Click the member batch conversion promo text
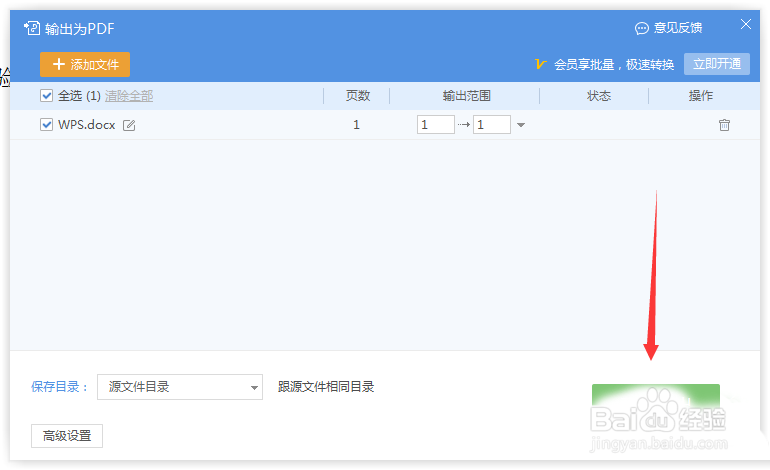770x470 pixels. [614, 64]
